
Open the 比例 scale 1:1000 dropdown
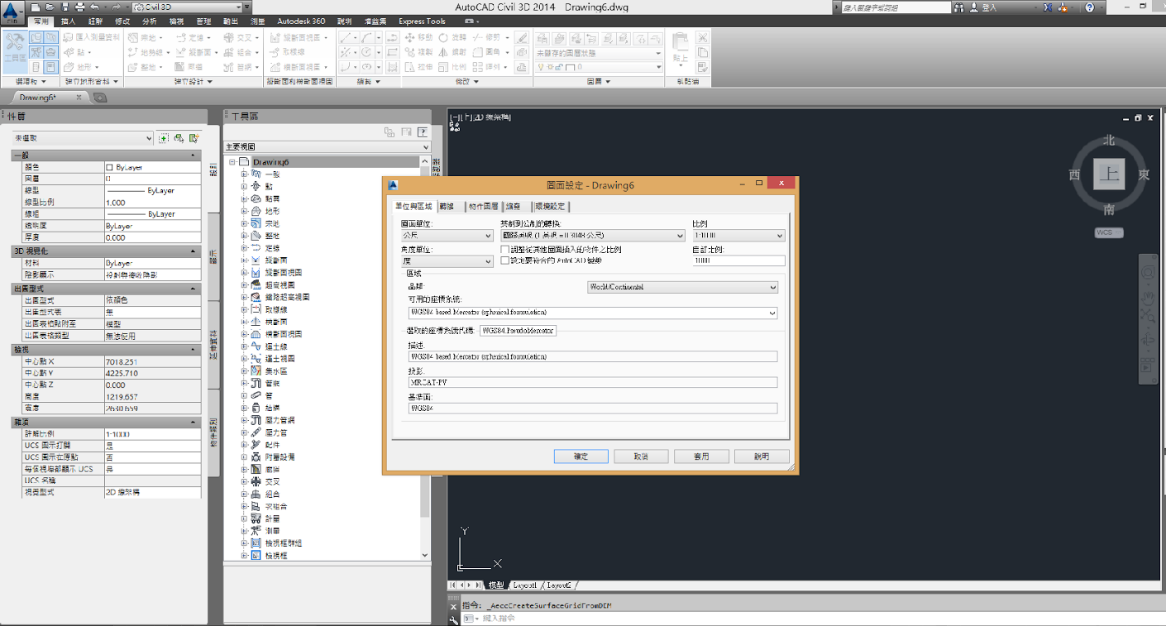[x=738, y=236]
